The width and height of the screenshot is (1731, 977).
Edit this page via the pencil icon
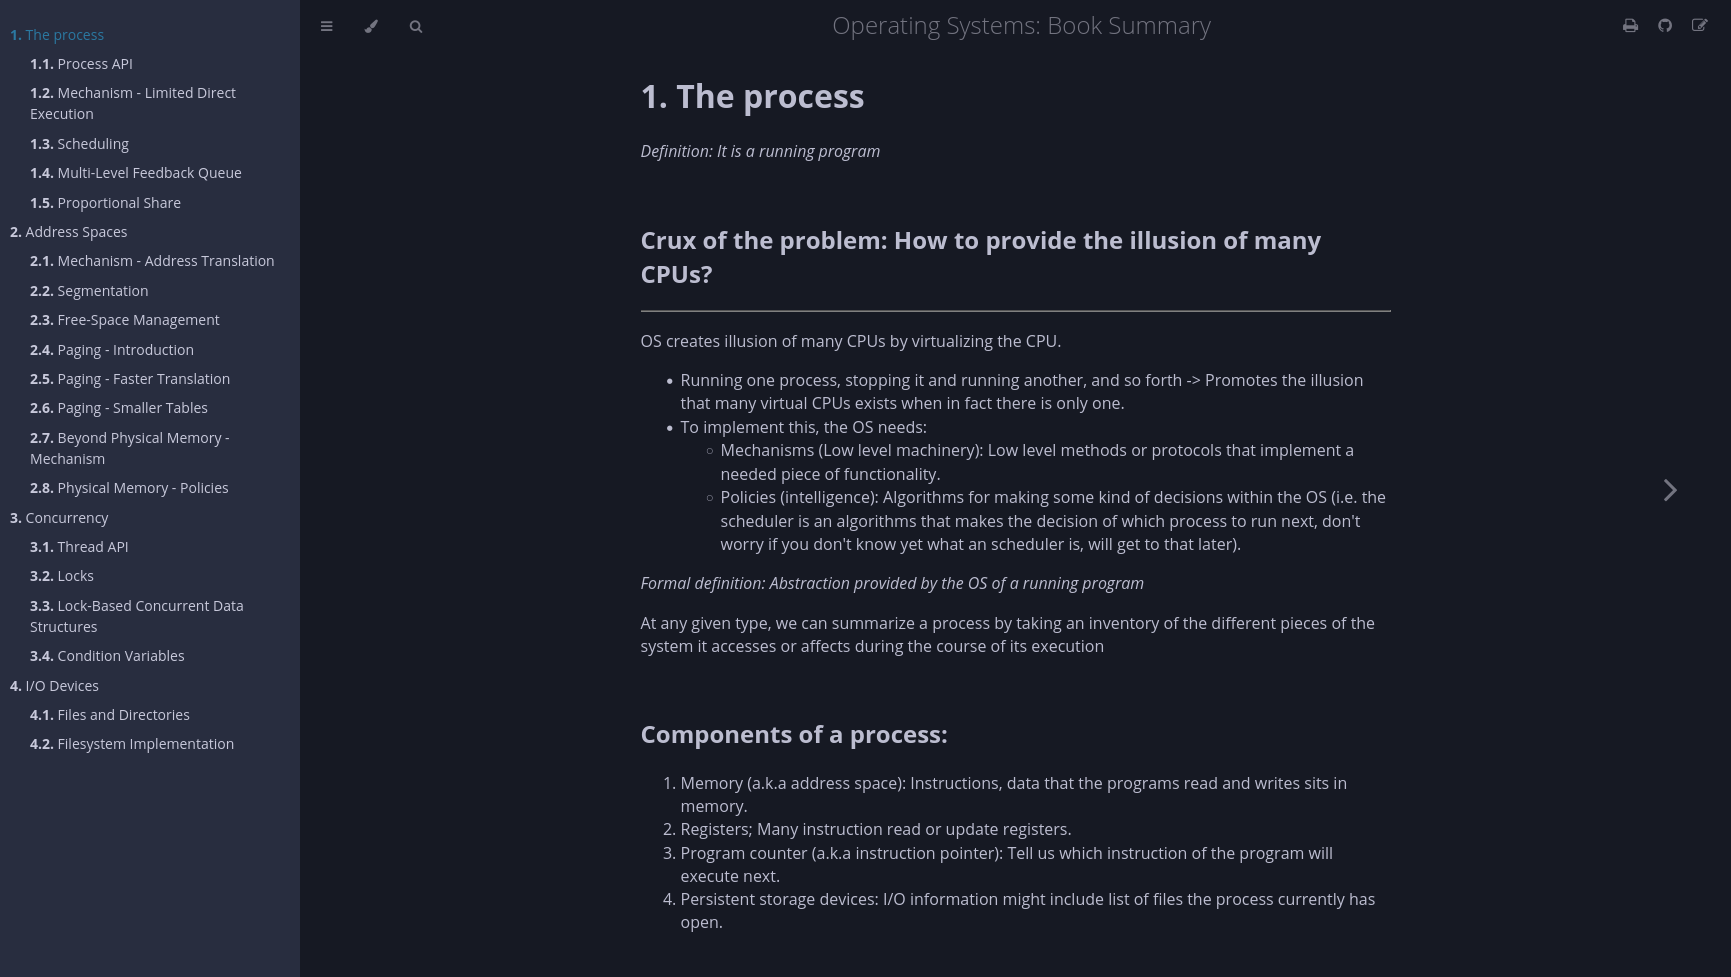(1700, 25)
